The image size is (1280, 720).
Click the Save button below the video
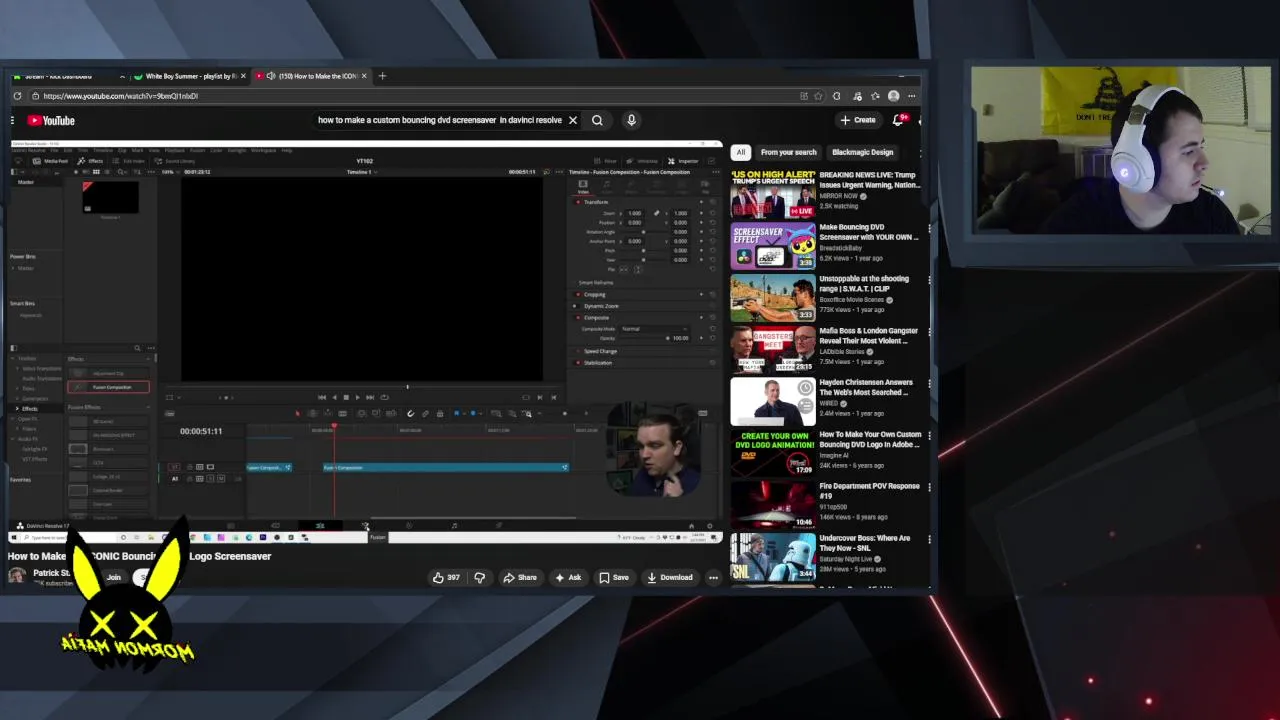[614, 577]
